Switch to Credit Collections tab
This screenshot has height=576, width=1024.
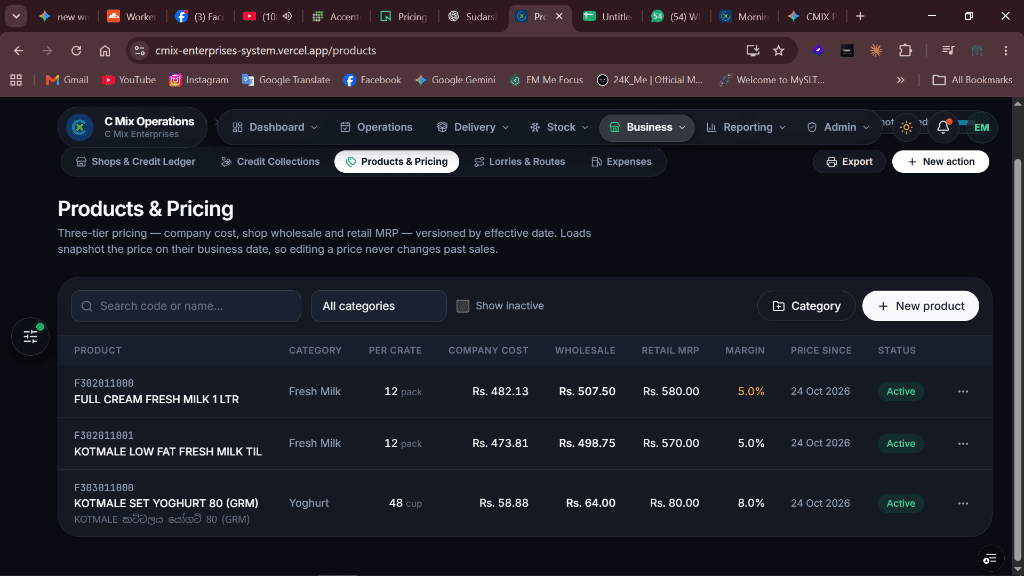[270, 162]
